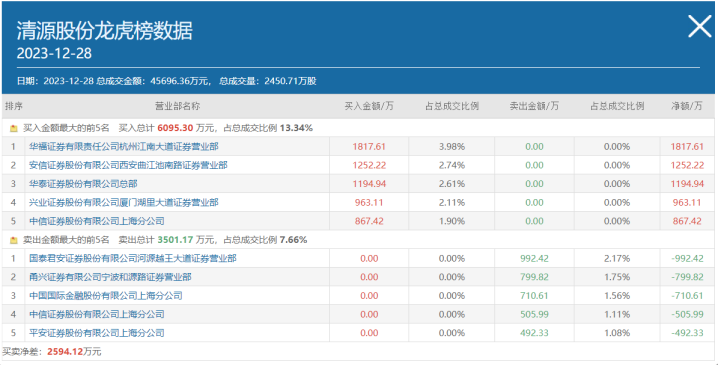The width and height of the screenshot is (718, 365).
Task: Click the 净额/万 column header
Action: (x=687, y=106)
